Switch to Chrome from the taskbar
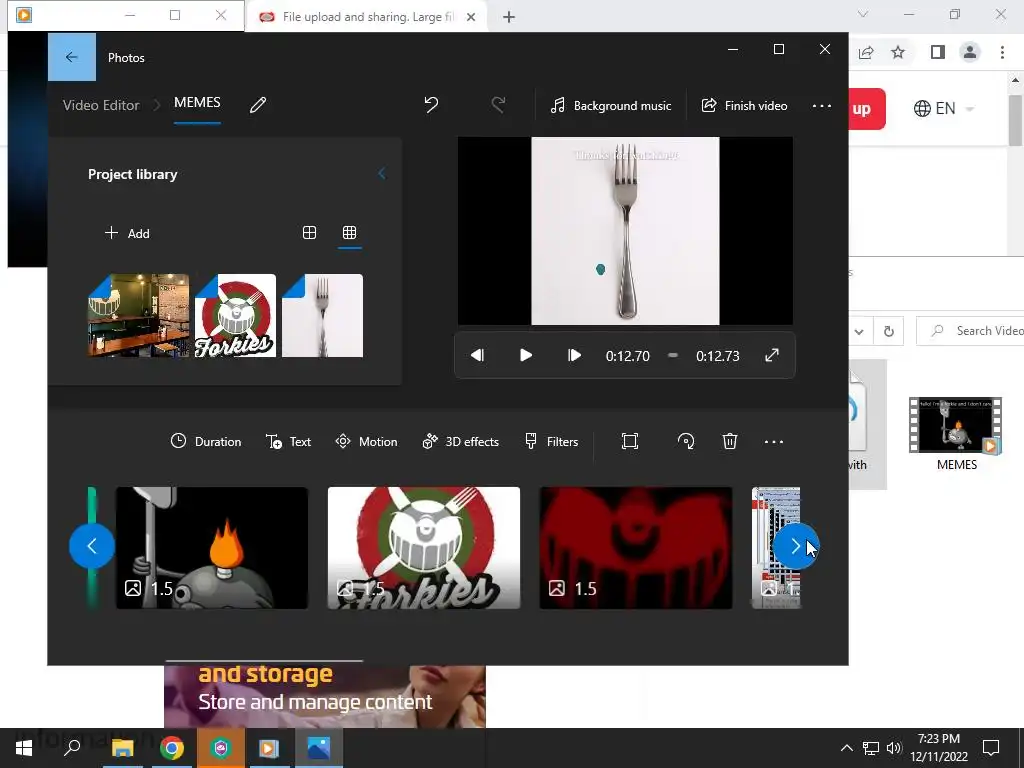The width and height of the screenshot is (1024, 768). (172, 748)
